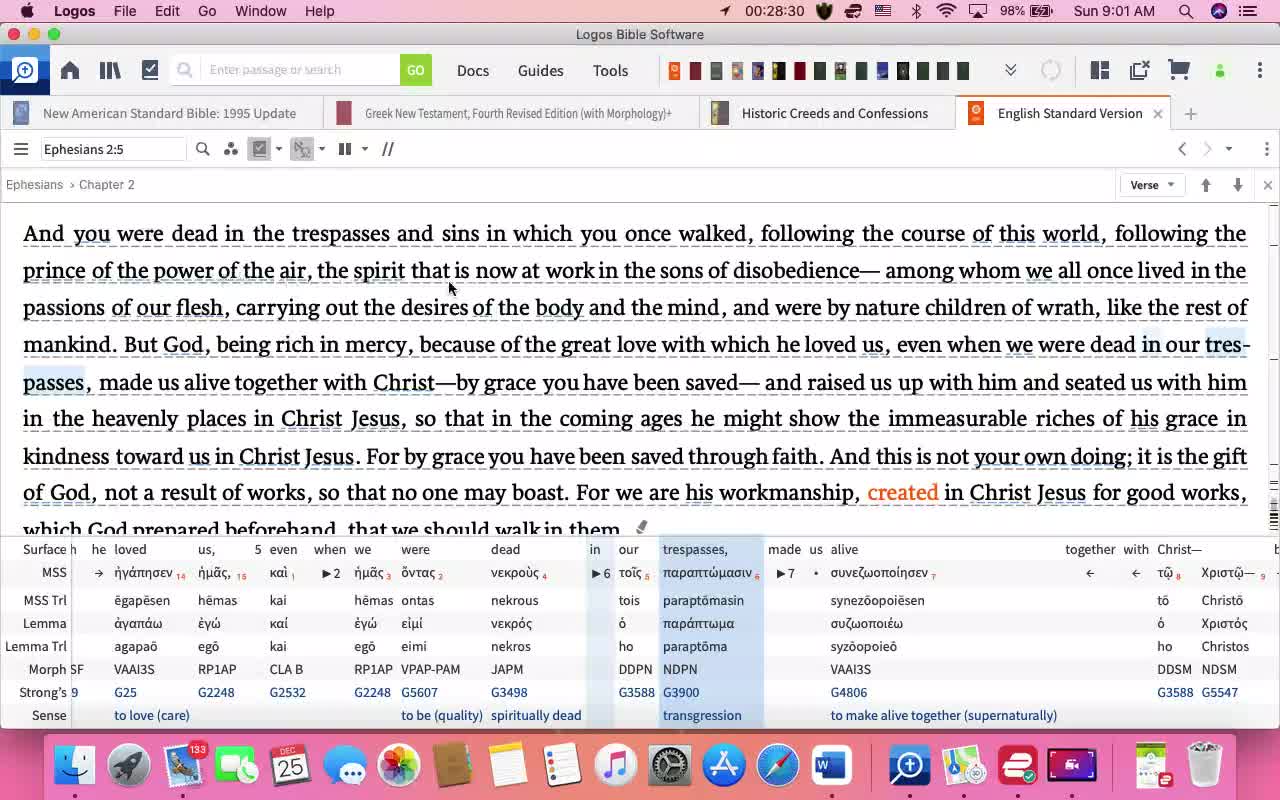Open the Tools menu
1280x800 pixels.
(x=610, y=71)
